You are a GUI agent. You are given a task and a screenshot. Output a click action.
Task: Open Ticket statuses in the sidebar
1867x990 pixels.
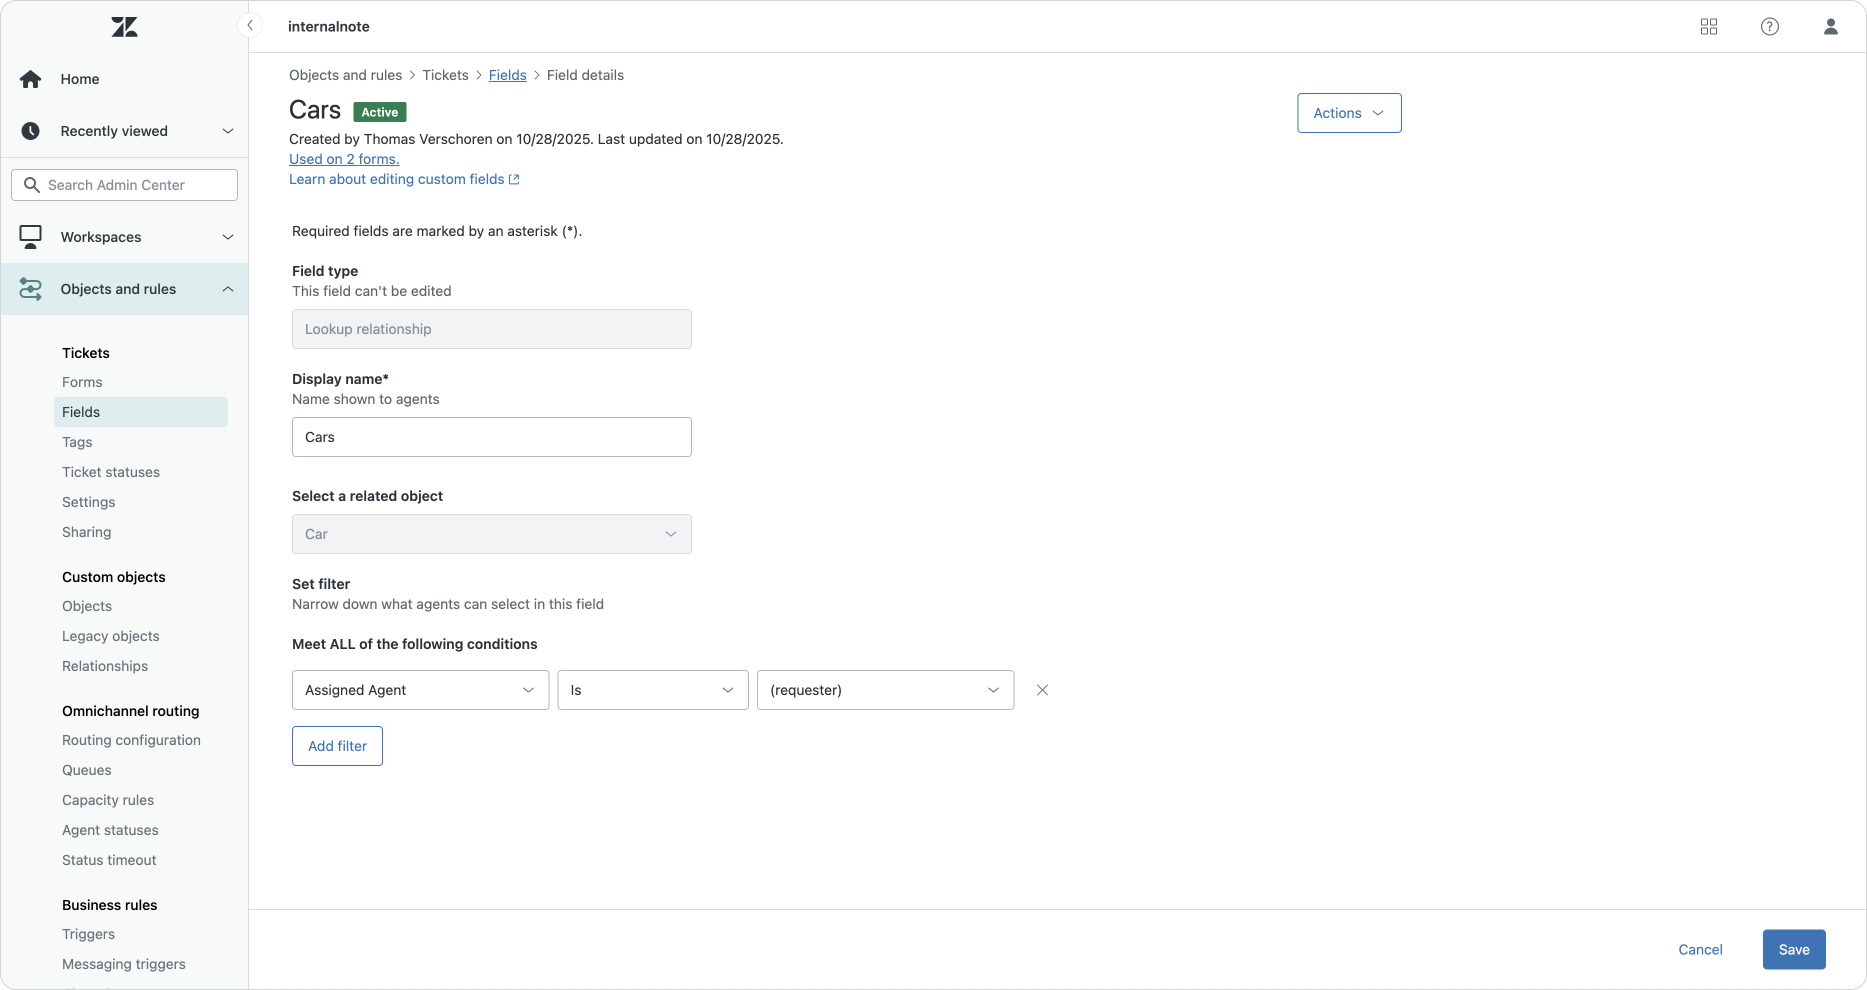pyautogui.click(x=111, y=472)
